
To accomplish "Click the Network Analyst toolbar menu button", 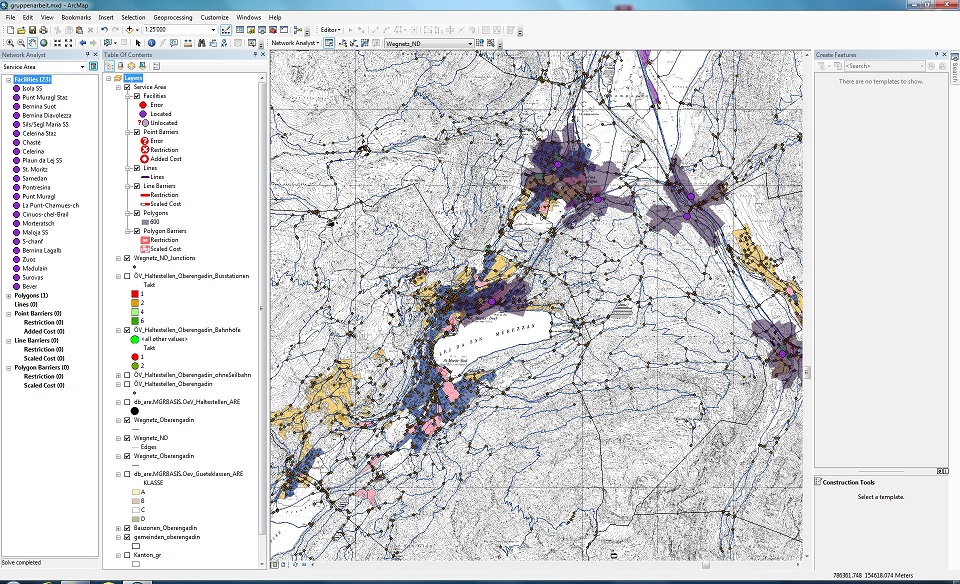I will click(x=296, y=44).
